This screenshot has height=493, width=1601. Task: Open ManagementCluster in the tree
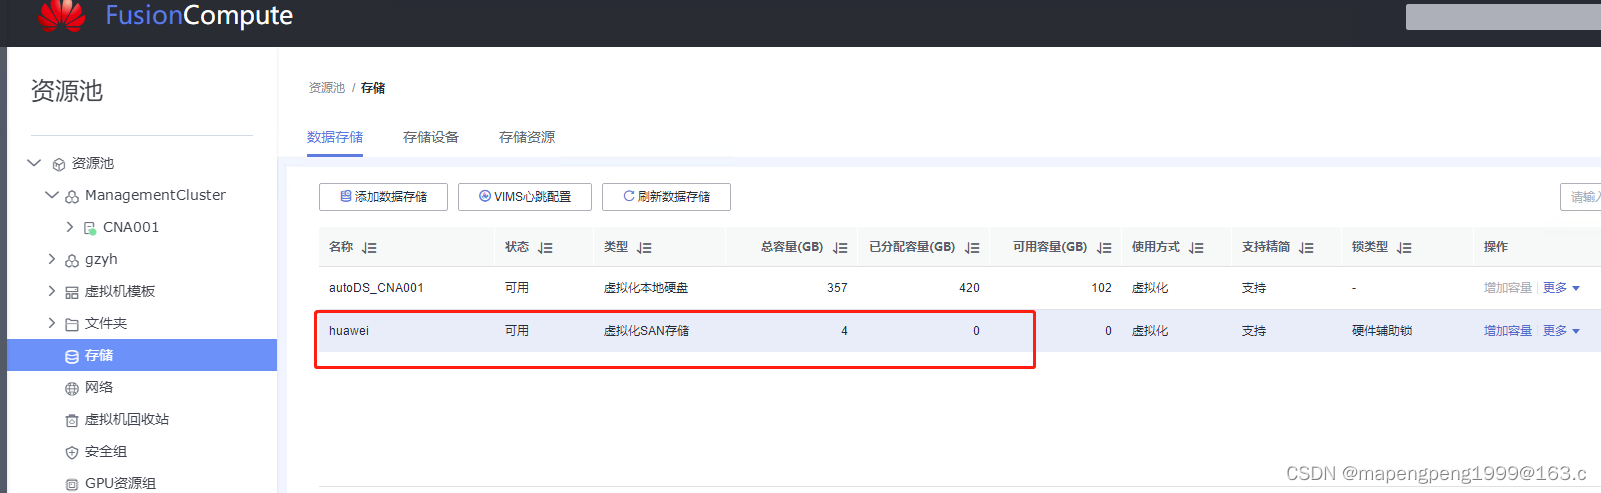[x=155, y=195]
